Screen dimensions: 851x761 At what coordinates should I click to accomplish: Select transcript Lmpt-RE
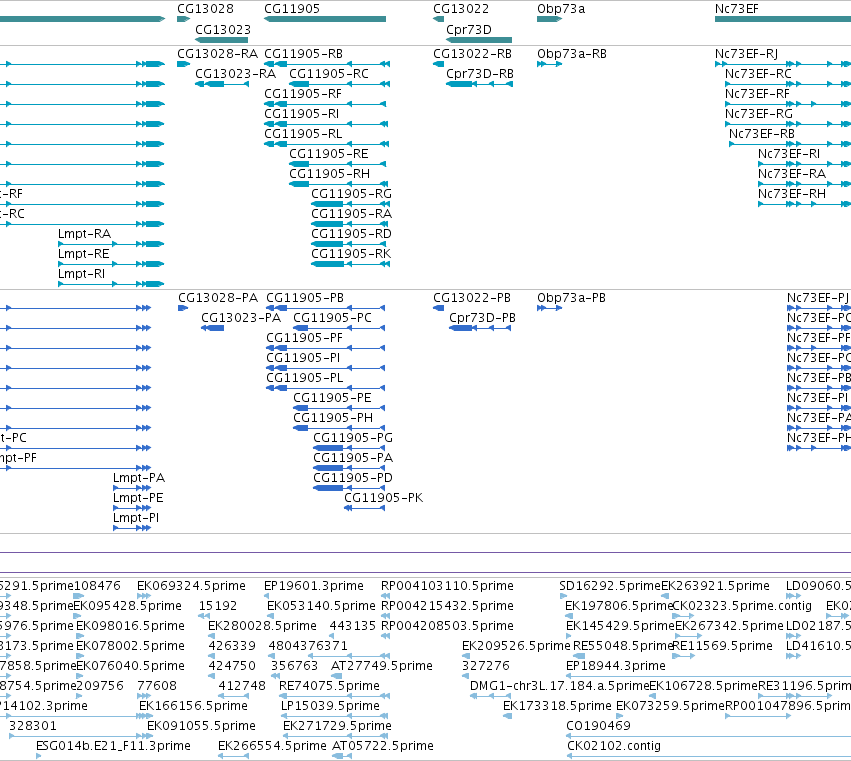[x=84, y=254]
